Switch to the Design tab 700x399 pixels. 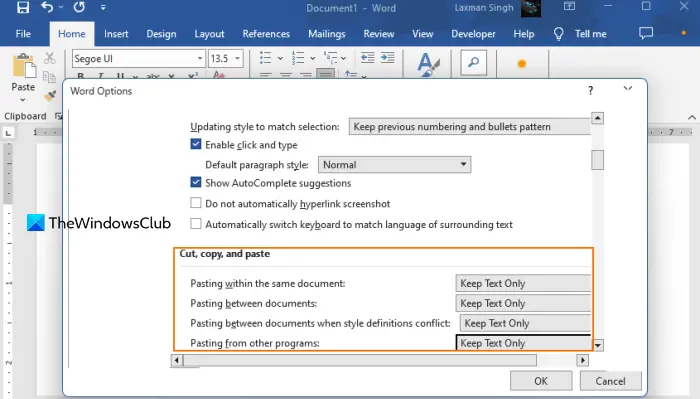pos(161,34)
